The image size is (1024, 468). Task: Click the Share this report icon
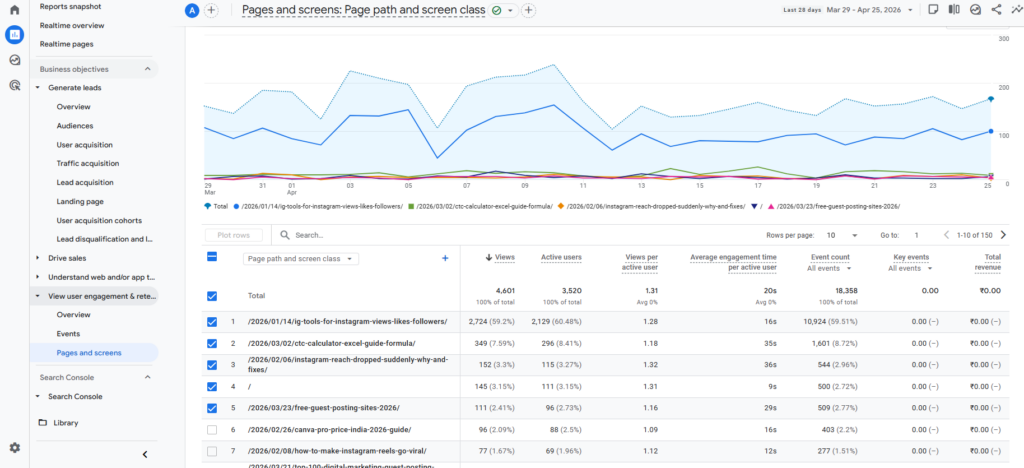click(996, 10)
